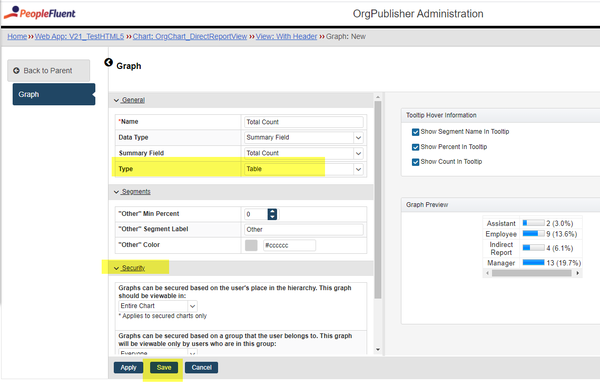This screenshot has height=386, width=600.
Task: Click the Tooltip Hover Information header
Action: [441, 115]
